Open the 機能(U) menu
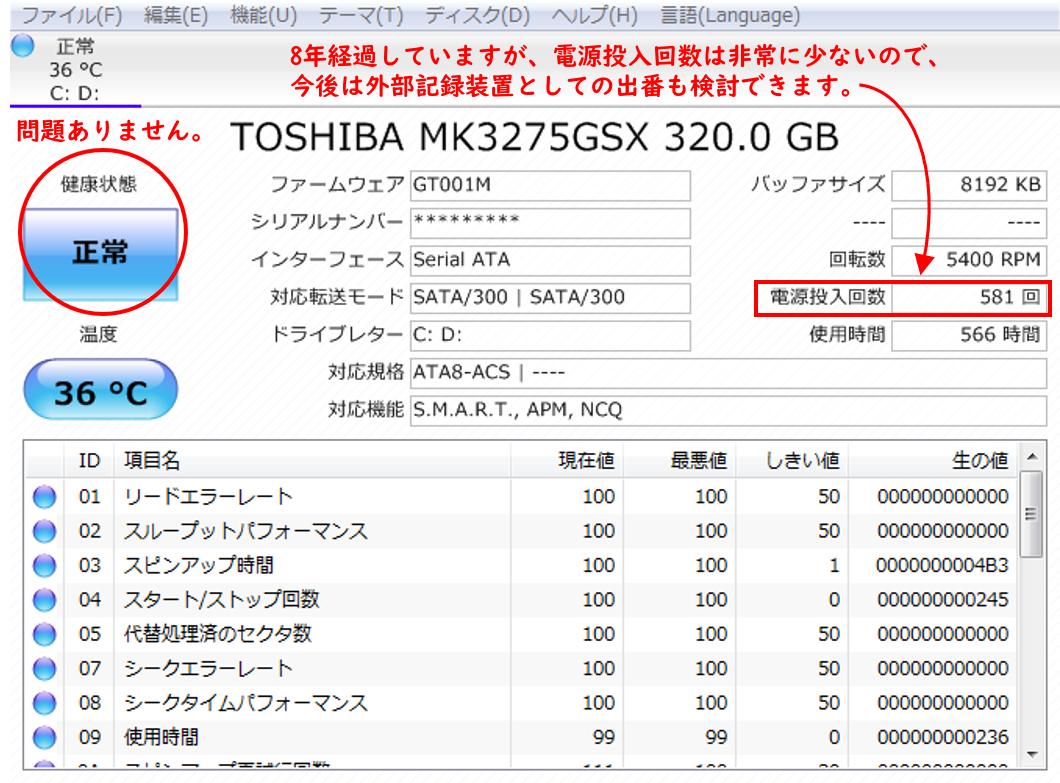Screen dimensions: 1060x783 coord(263,15)
